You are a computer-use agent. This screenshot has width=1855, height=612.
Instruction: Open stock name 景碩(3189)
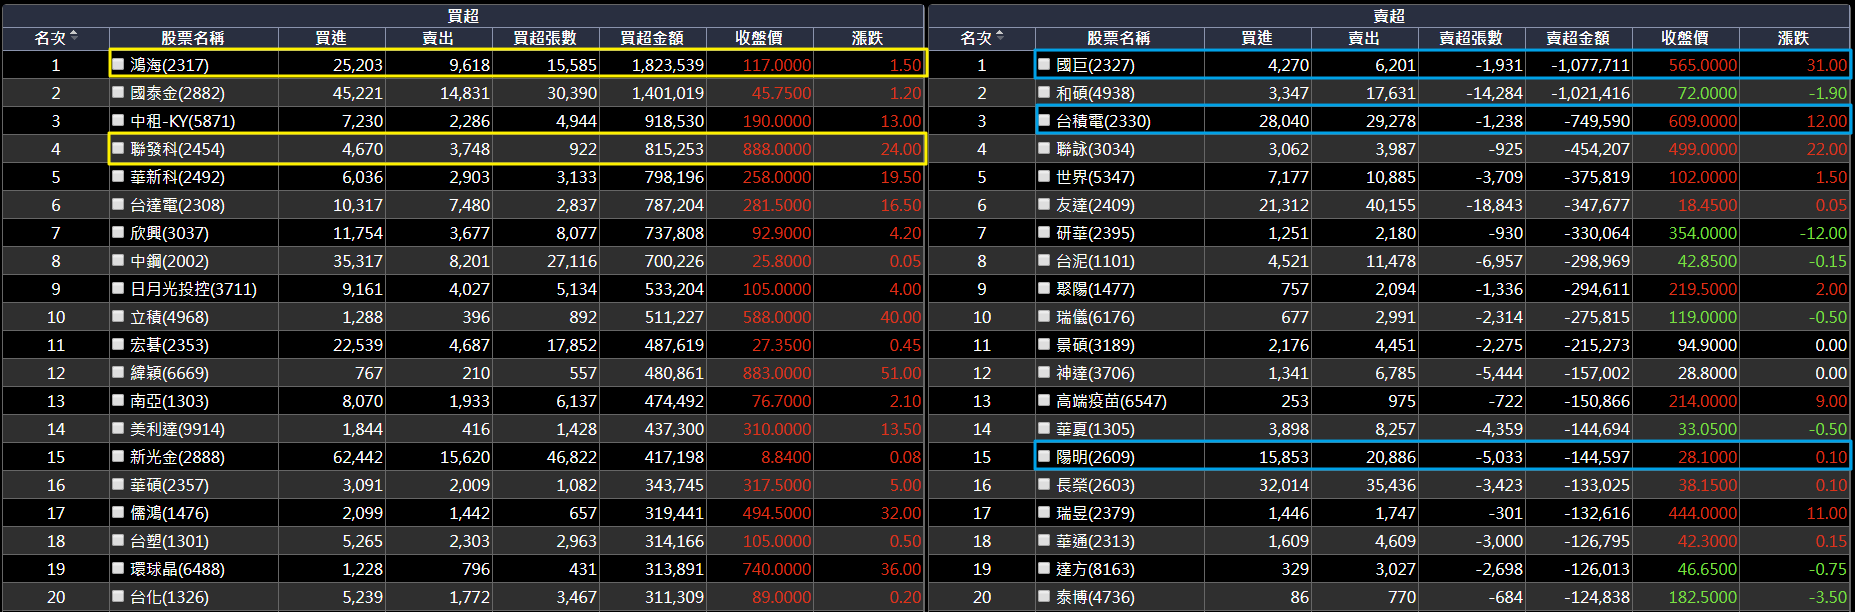point(1095,345)
